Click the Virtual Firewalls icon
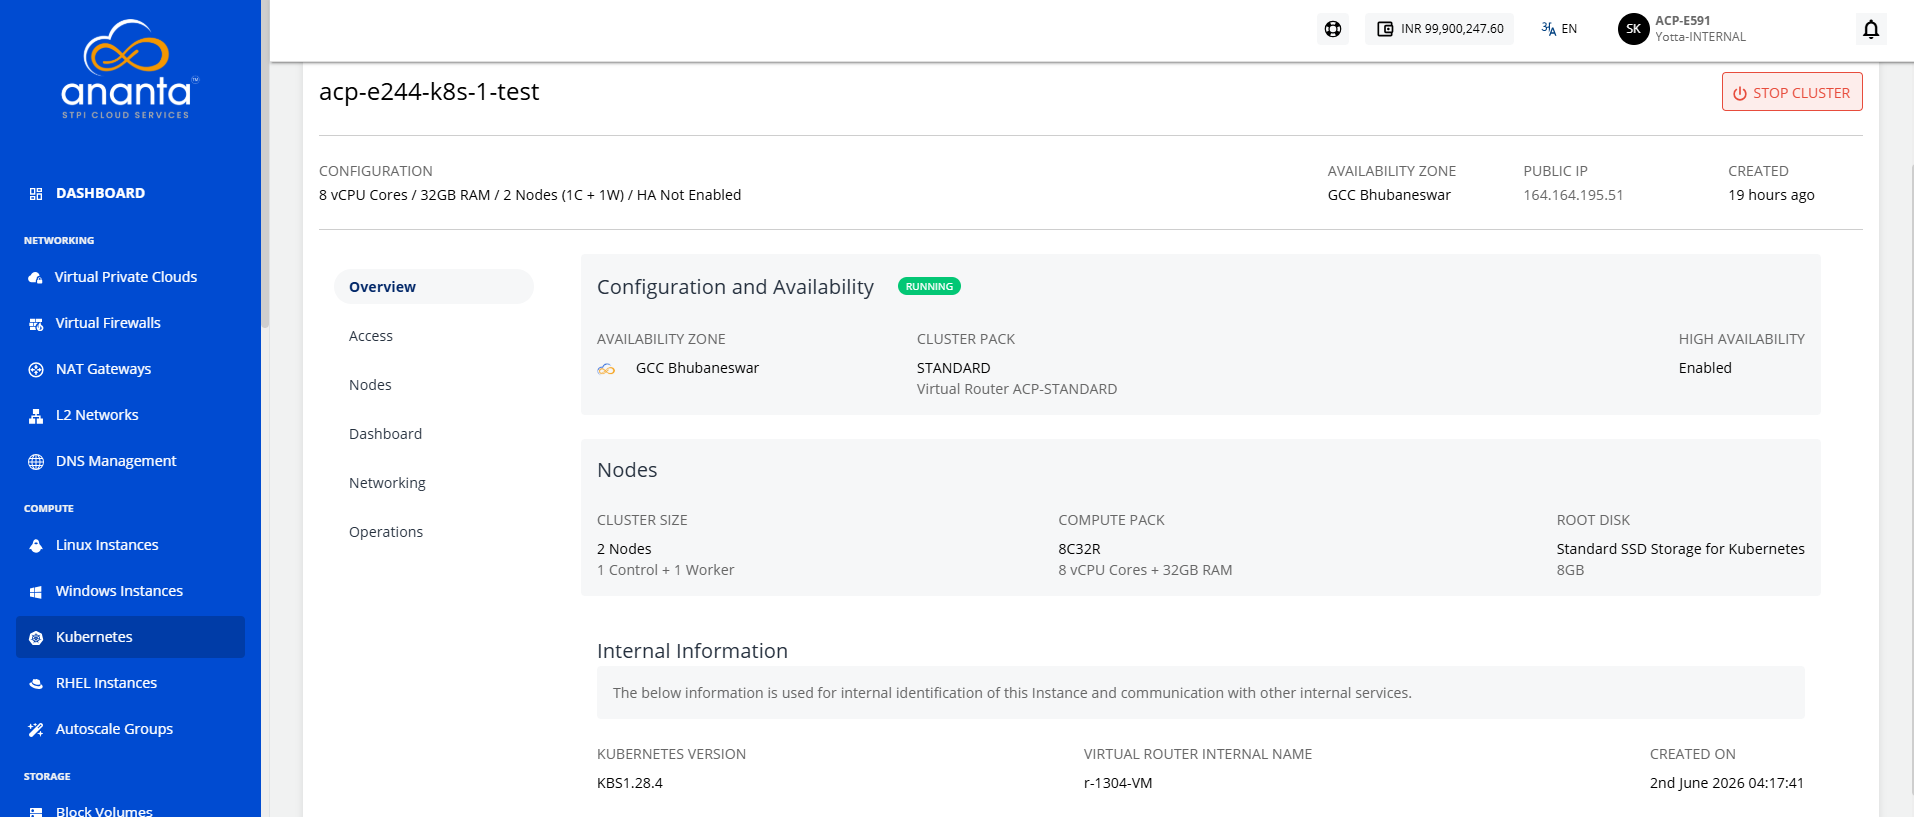1914x817 pixels. click(x=36, y=324)
